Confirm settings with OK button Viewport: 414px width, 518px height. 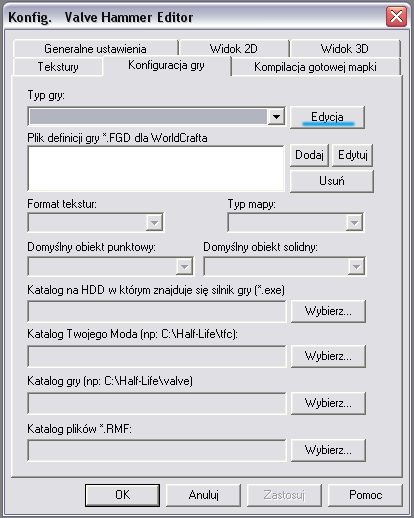point(122,495)
